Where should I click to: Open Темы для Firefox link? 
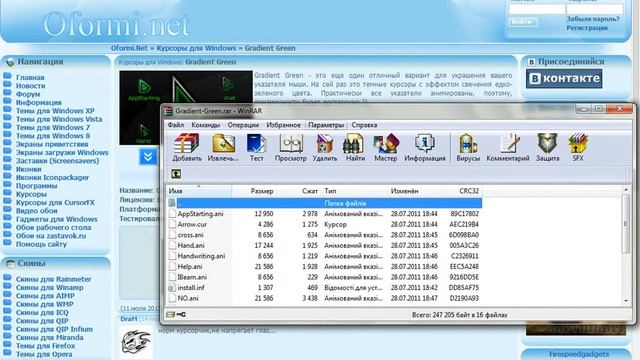pyautogui.click(x=45, y=346)
